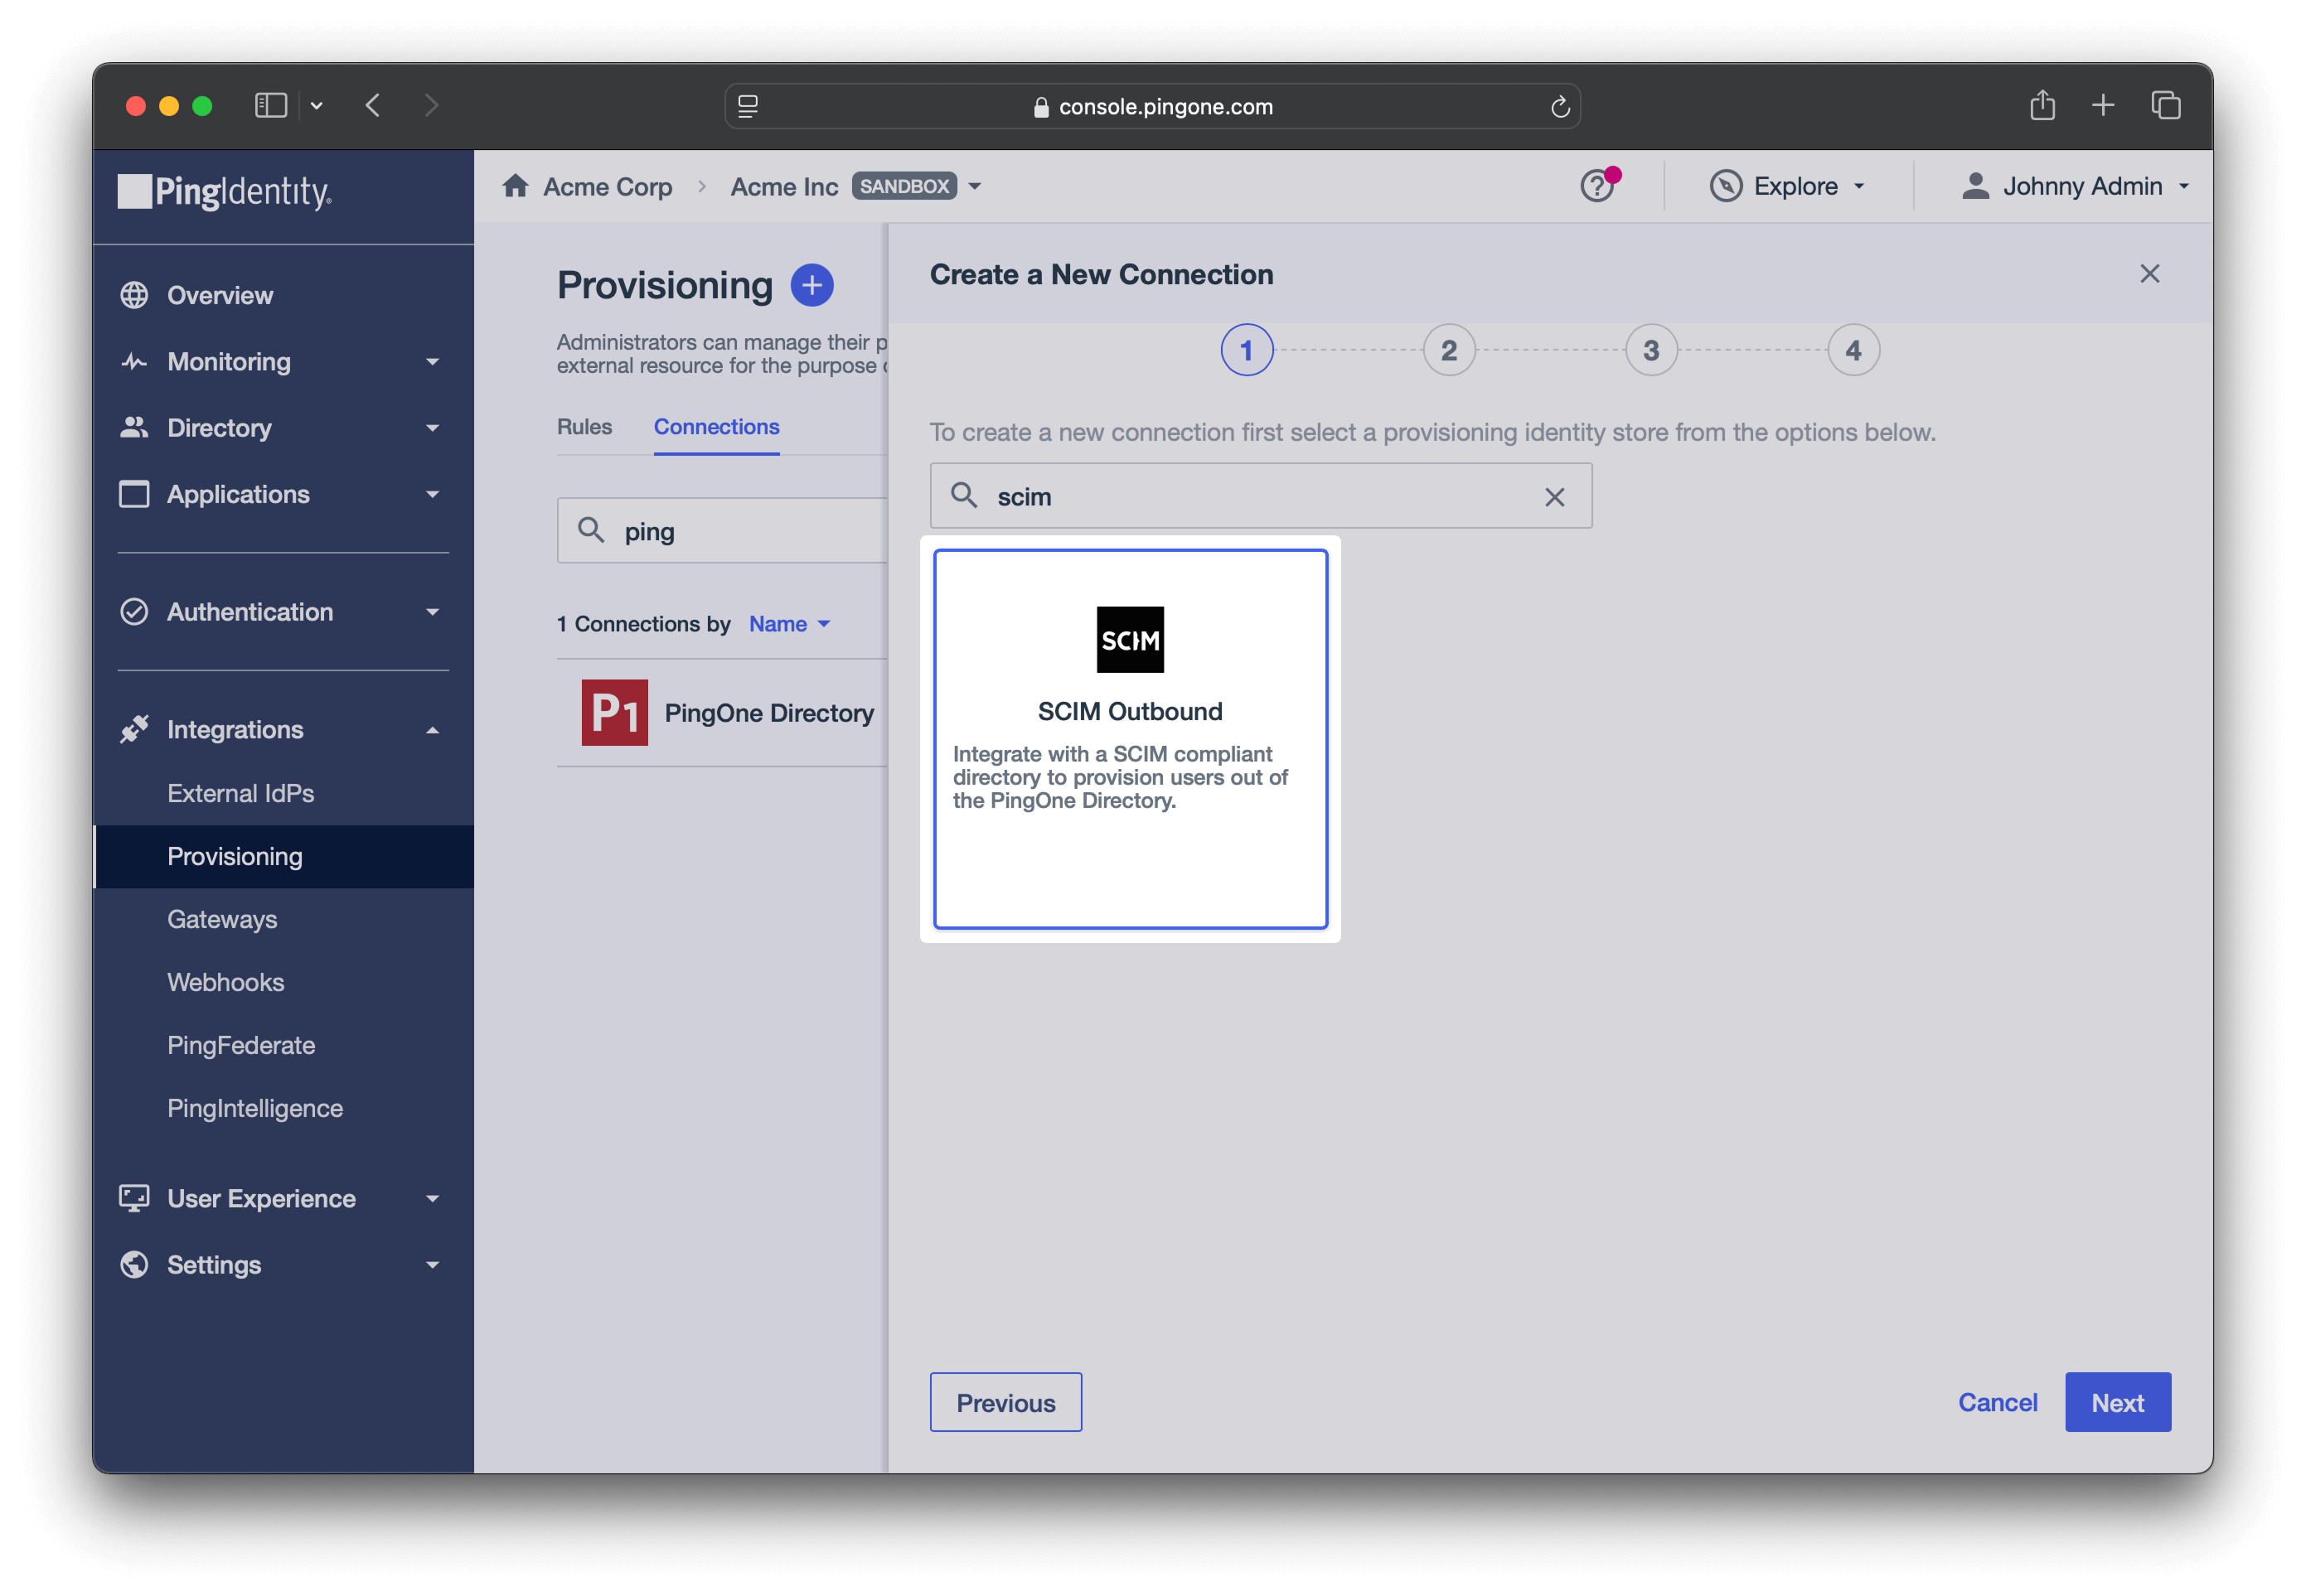Open the environment SANDBOX dropdown
The width and height of the screenshot is (2306, 1596).
point(975,186)
